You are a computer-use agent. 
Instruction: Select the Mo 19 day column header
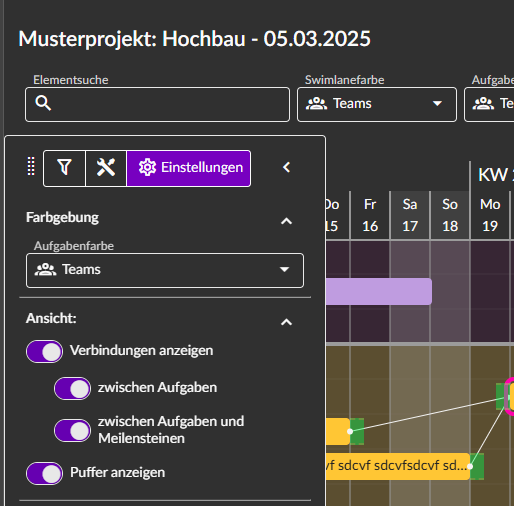click(x=490, y=215)
